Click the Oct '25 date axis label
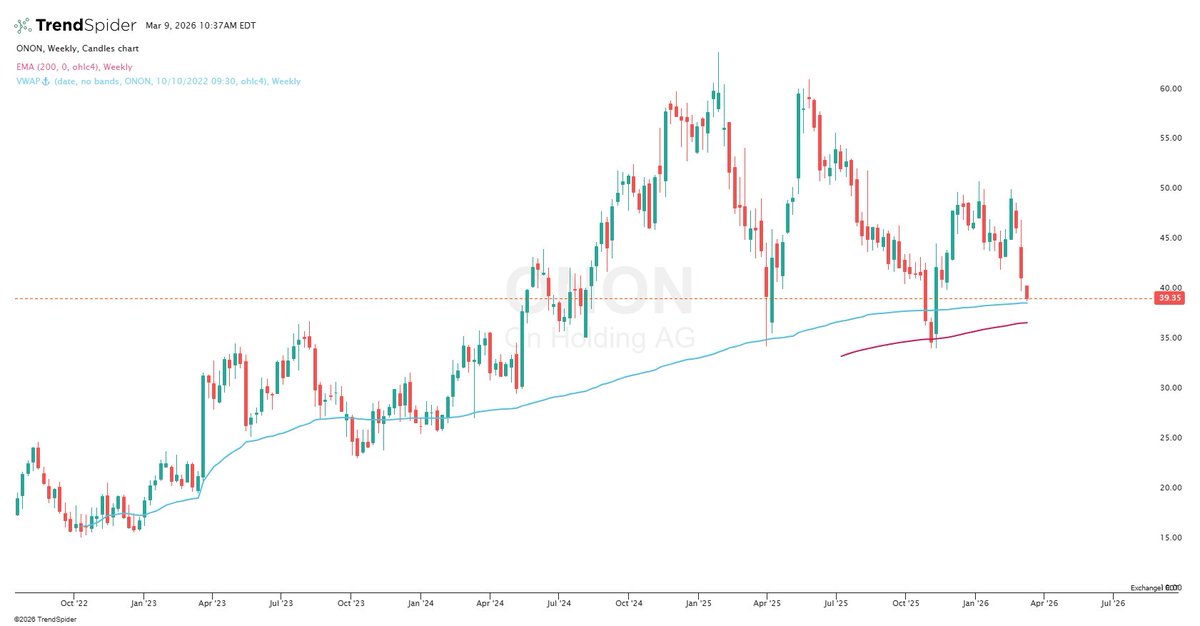 tap(907, 604)
